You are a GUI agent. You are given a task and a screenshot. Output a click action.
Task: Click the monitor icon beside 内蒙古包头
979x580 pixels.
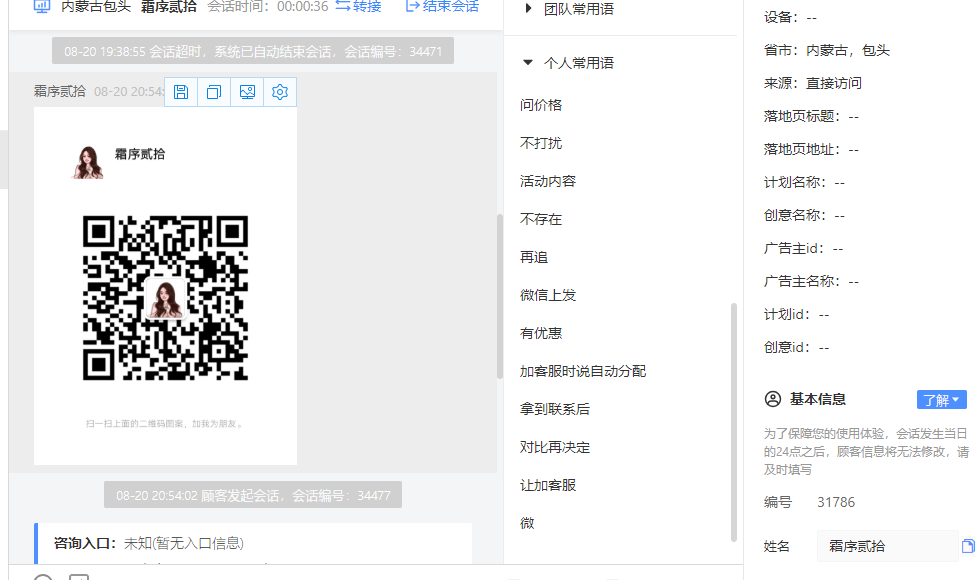coord(42,7)
